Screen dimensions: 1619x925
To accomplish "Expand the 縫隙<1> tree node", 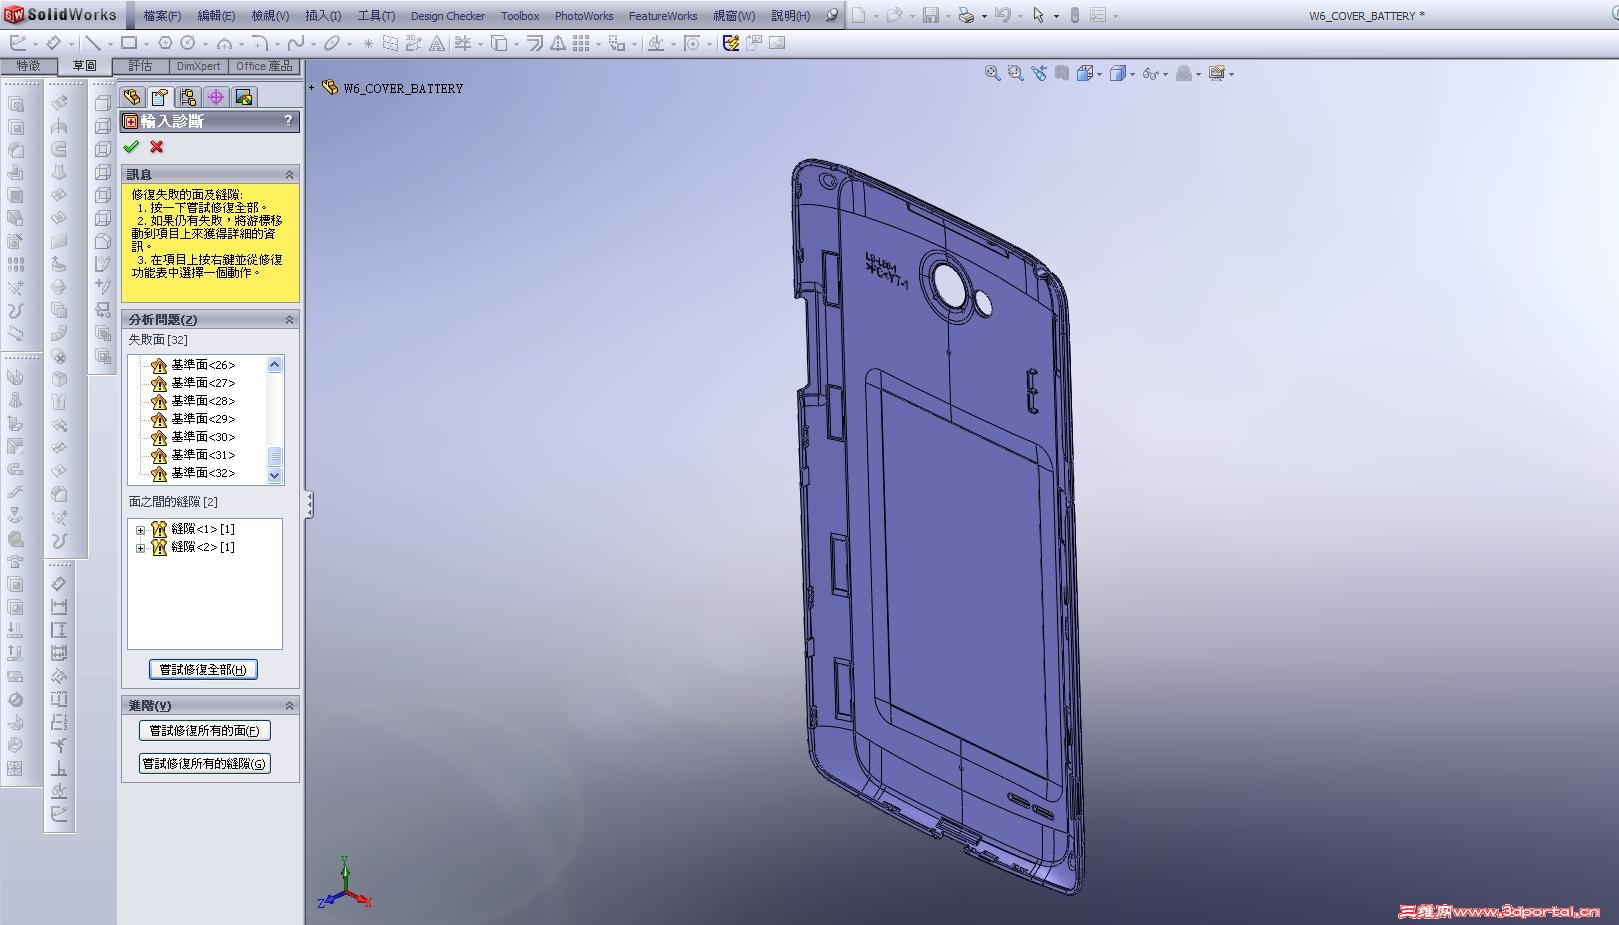I will coord(140,530).
